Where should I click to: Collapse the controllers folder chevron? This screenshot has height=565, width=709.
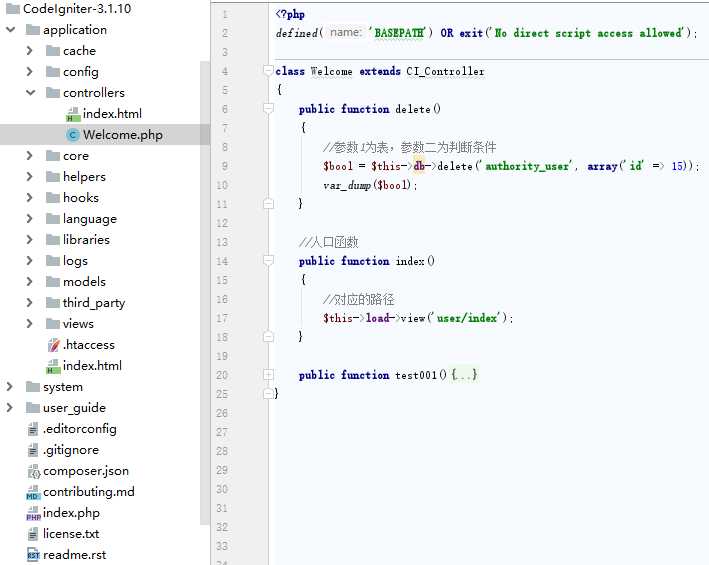tap(30, 93)
